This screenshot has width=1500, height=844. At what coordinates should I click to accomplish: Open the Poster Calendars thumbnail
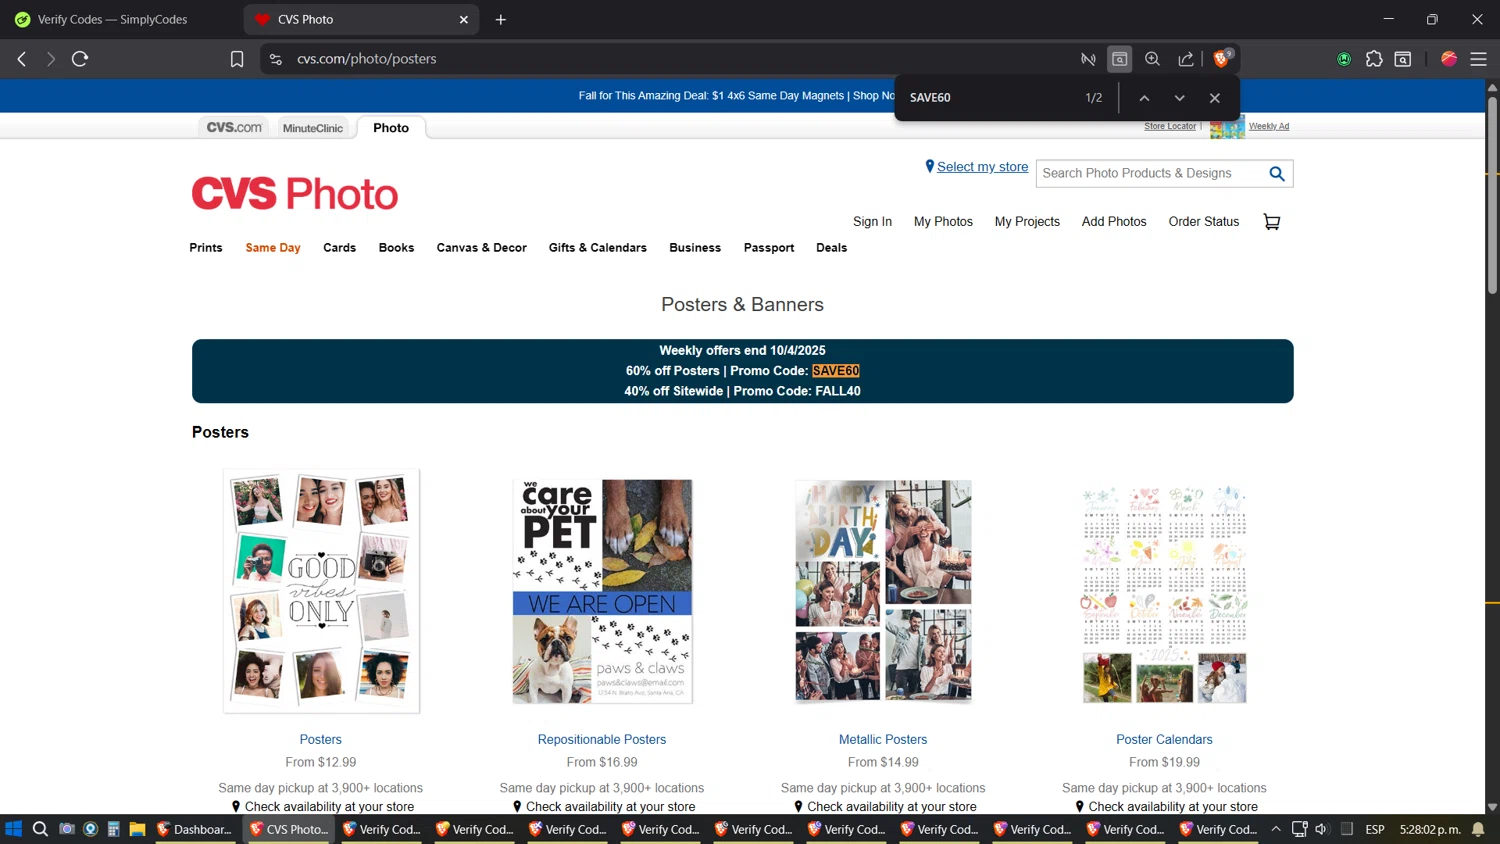click(1164, 594)
